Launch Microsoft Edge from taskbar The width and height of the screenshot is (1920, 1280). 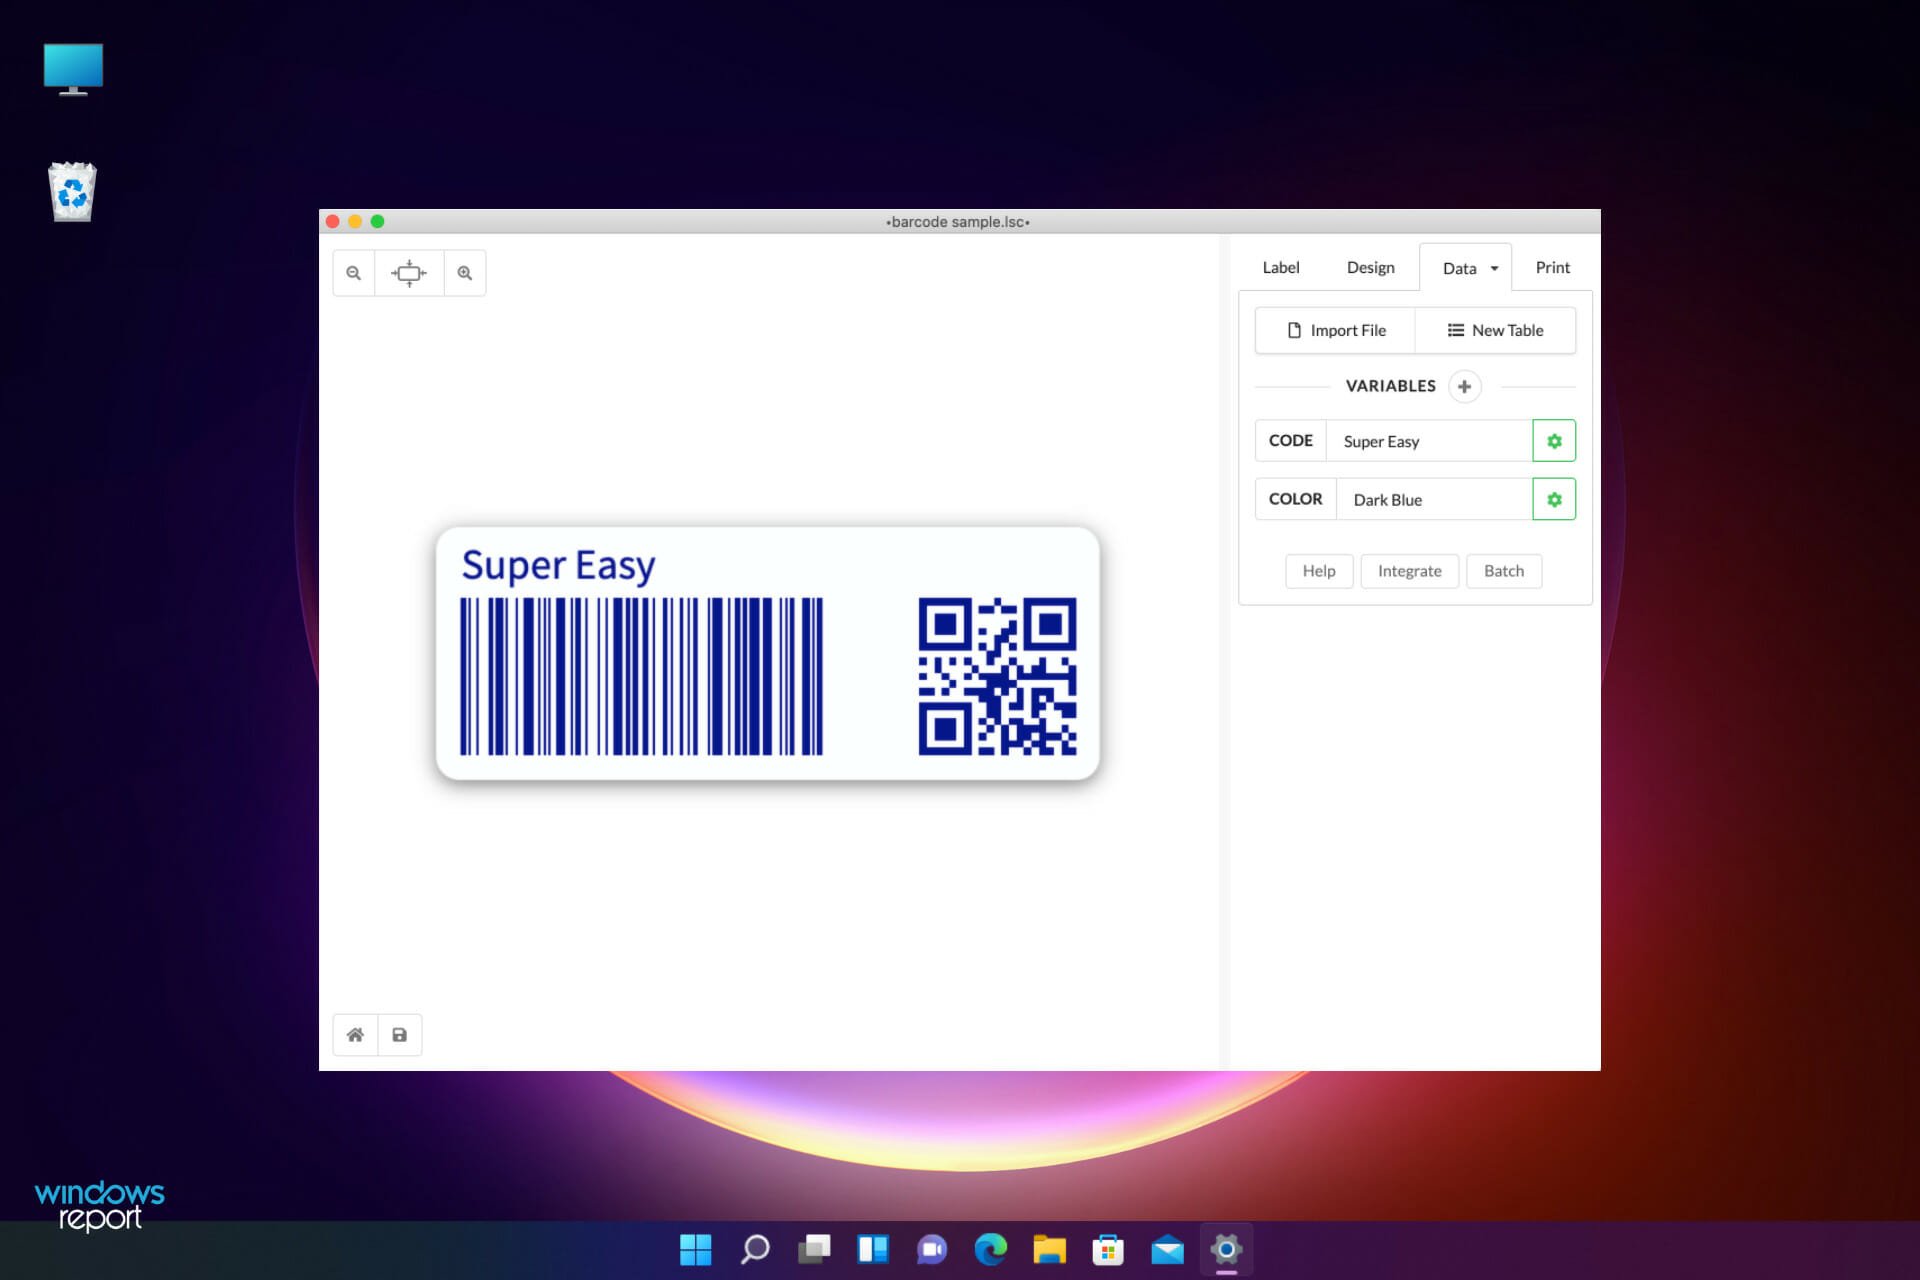[x=991, y=1249]
